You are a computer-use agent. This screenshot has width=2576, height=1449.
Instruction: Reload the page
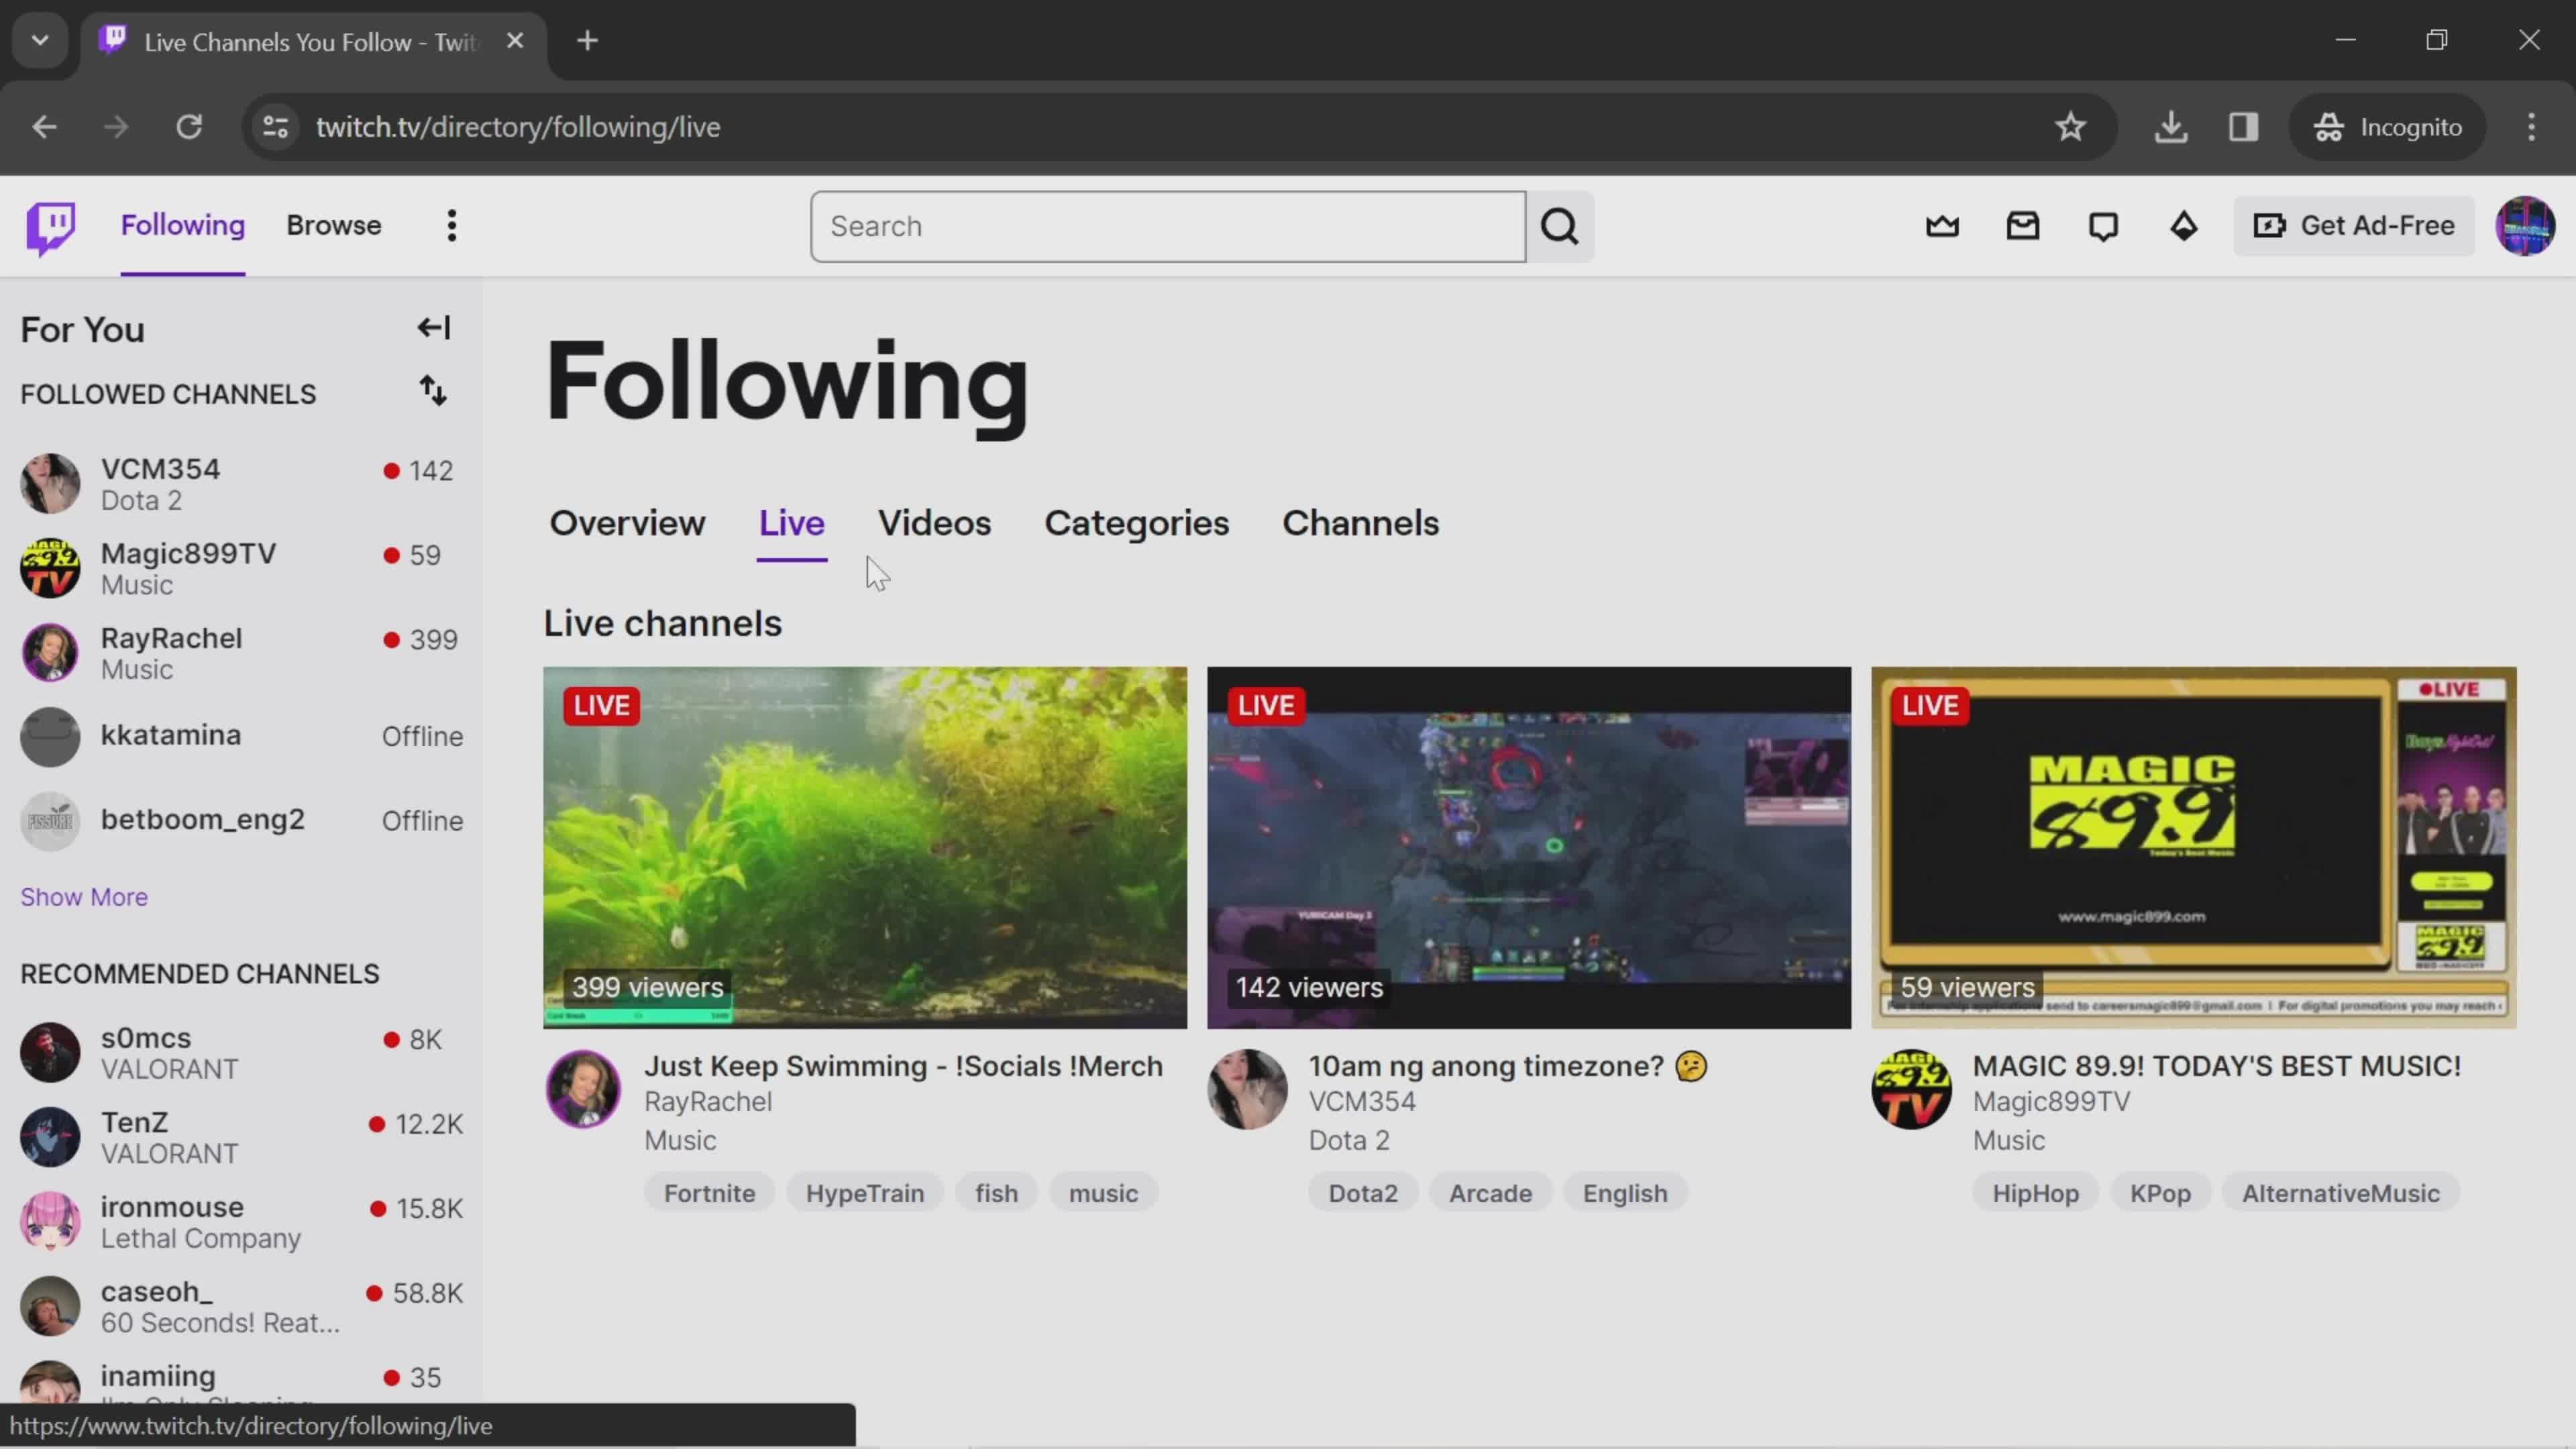click(x=189, y=127)
